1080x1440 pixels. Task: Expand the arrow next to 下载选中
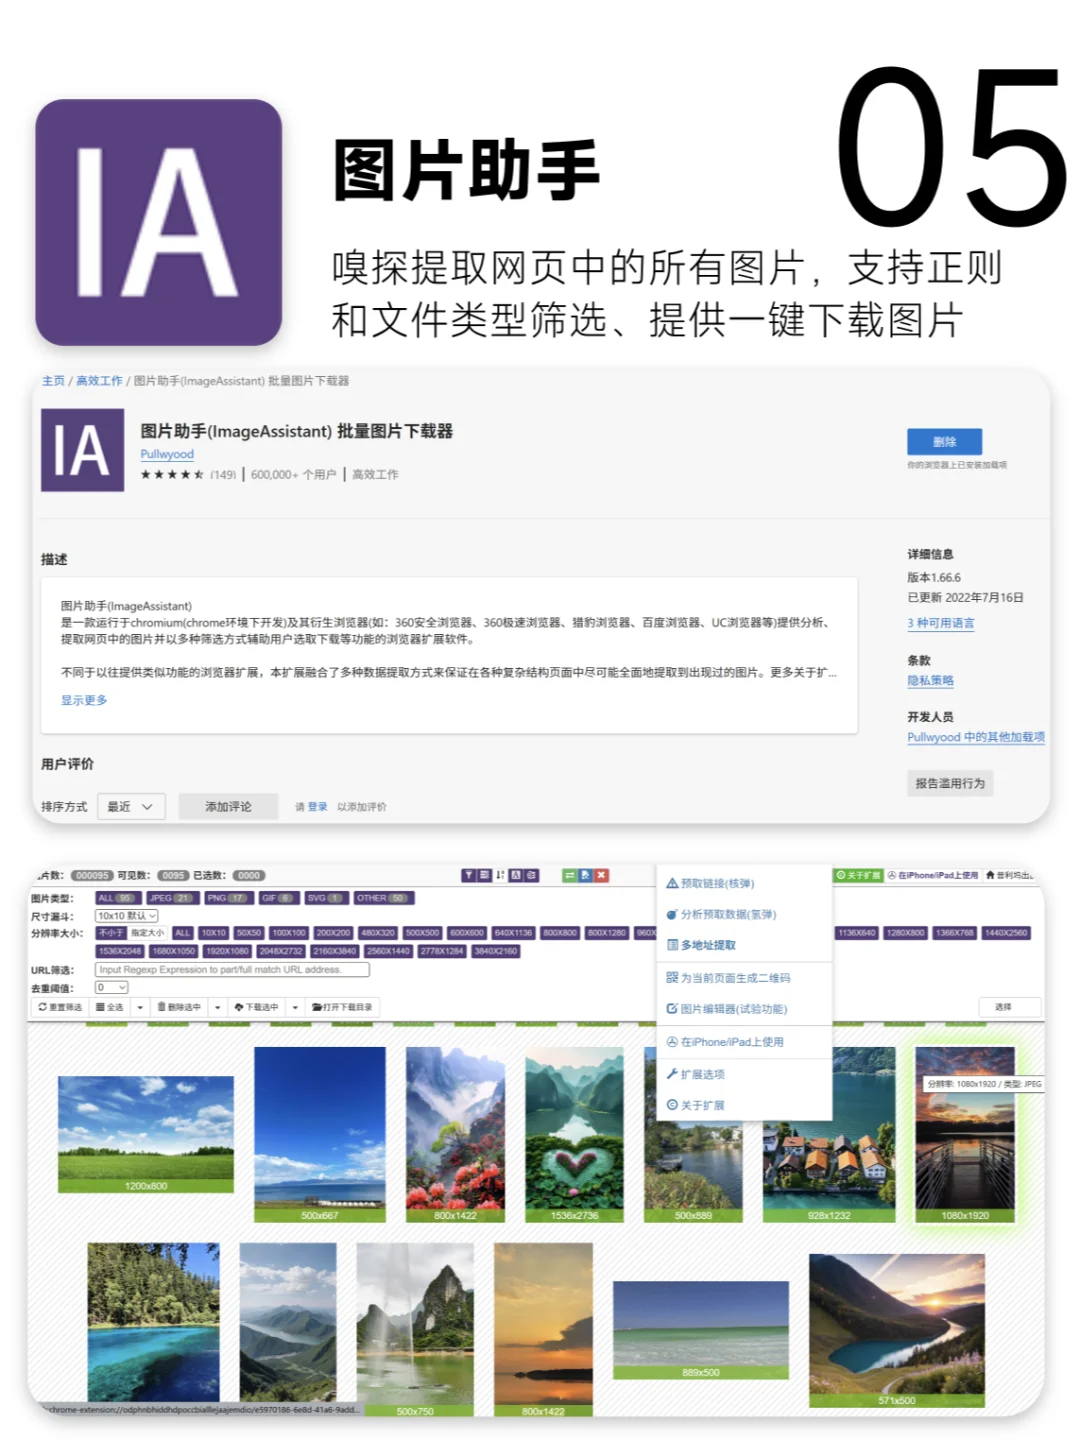coord(295,1007)
